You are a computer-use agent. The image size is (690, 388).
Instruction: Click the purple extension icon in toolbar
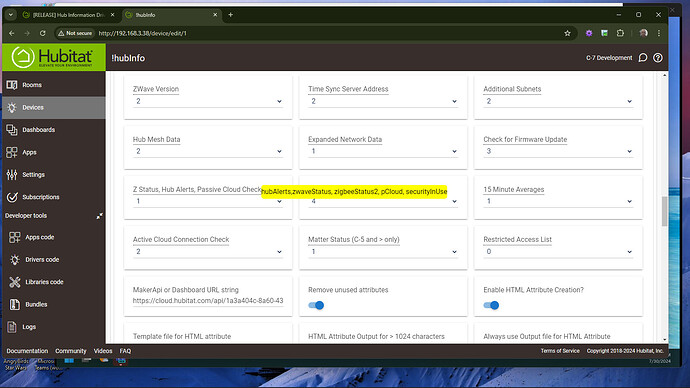(x=589, y=33)
